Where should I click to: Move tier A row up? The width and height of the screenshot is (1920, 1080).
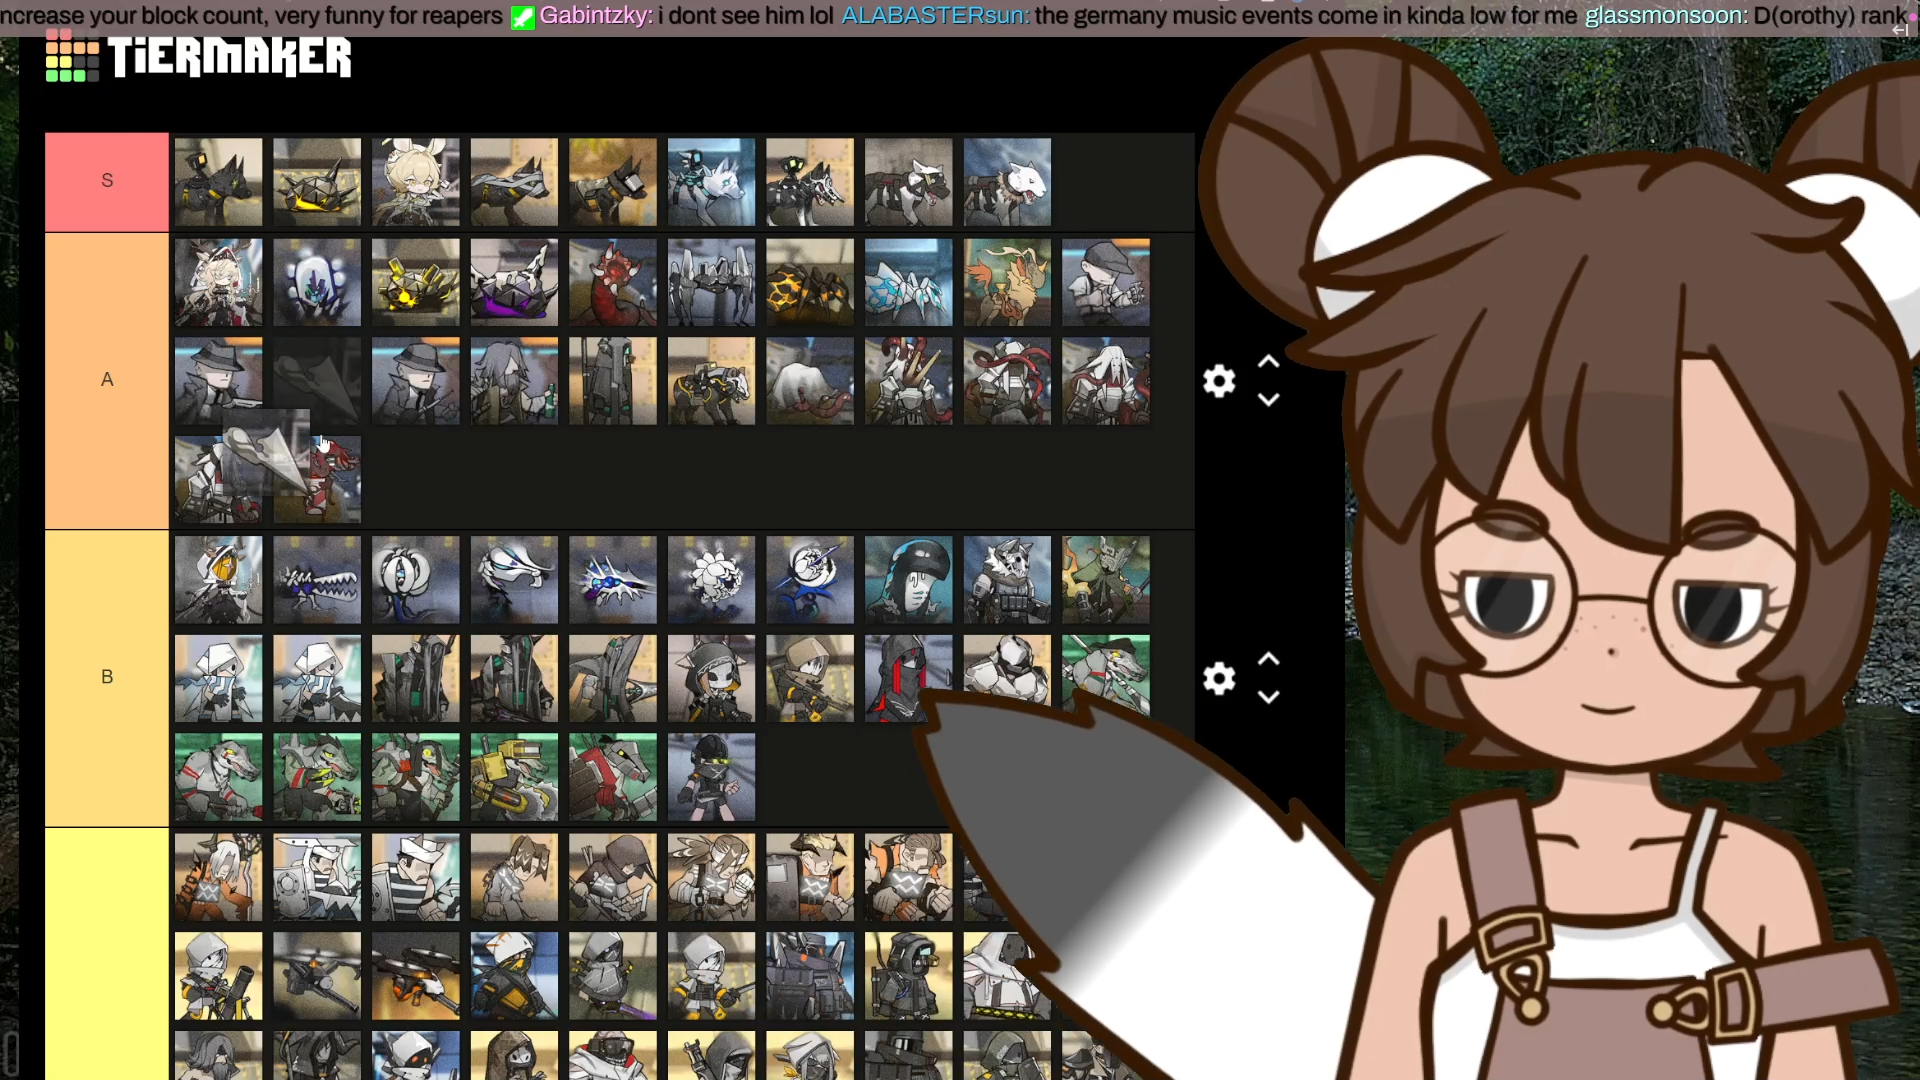[x=1268, y=362]
